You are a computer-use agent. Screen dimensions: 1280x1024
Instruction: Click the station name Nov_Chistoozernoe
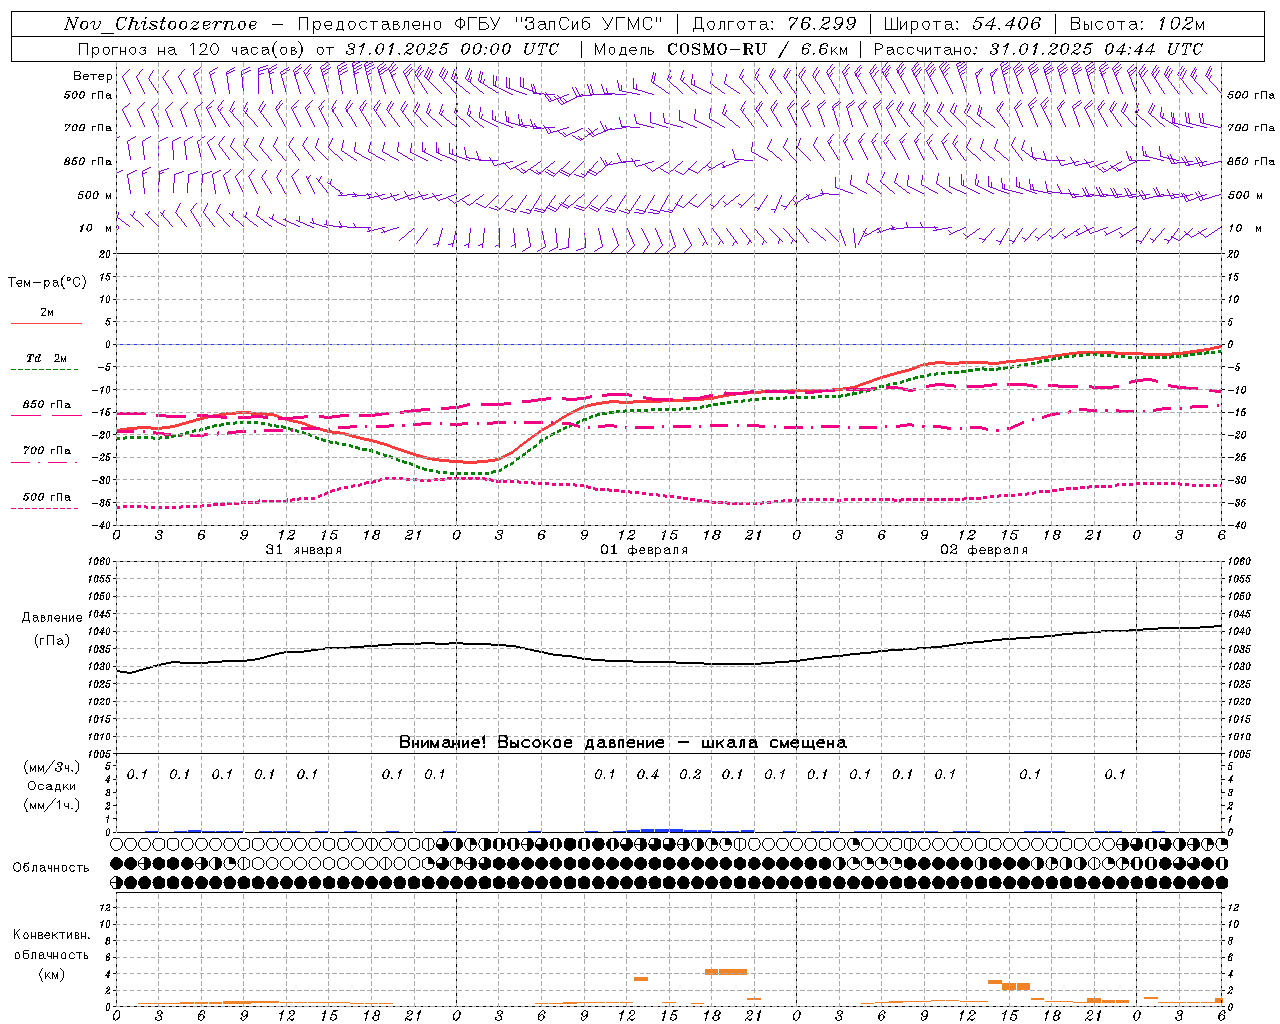pyautogui.click(x=160, y=24)
